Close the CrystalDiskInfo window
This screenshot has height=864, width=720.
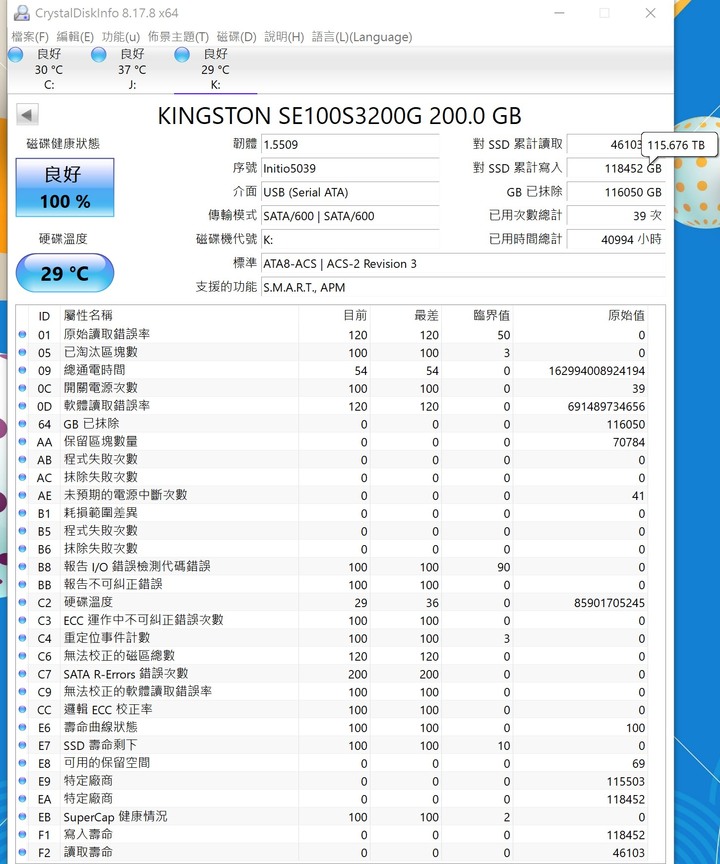(651, 13)
